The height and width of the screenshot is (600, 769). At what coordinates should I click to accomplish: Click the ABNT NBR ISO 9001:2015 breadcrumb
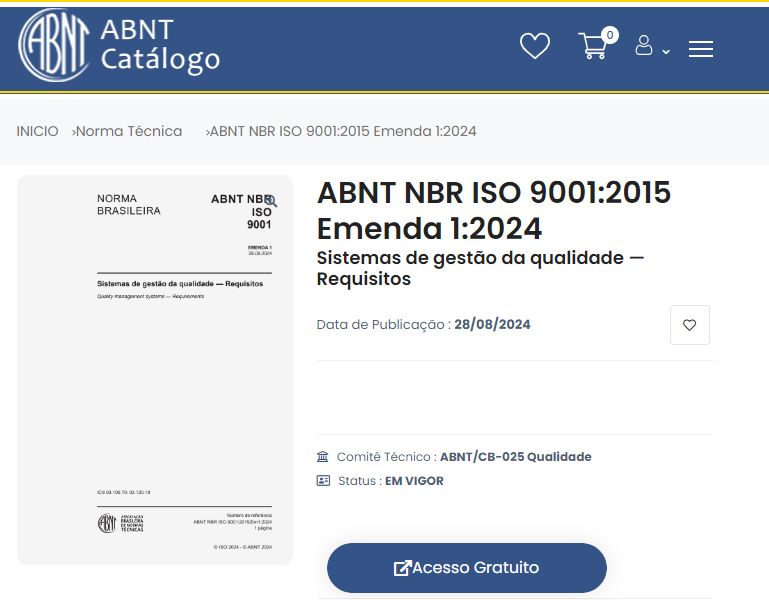click(x=343, y=131)
